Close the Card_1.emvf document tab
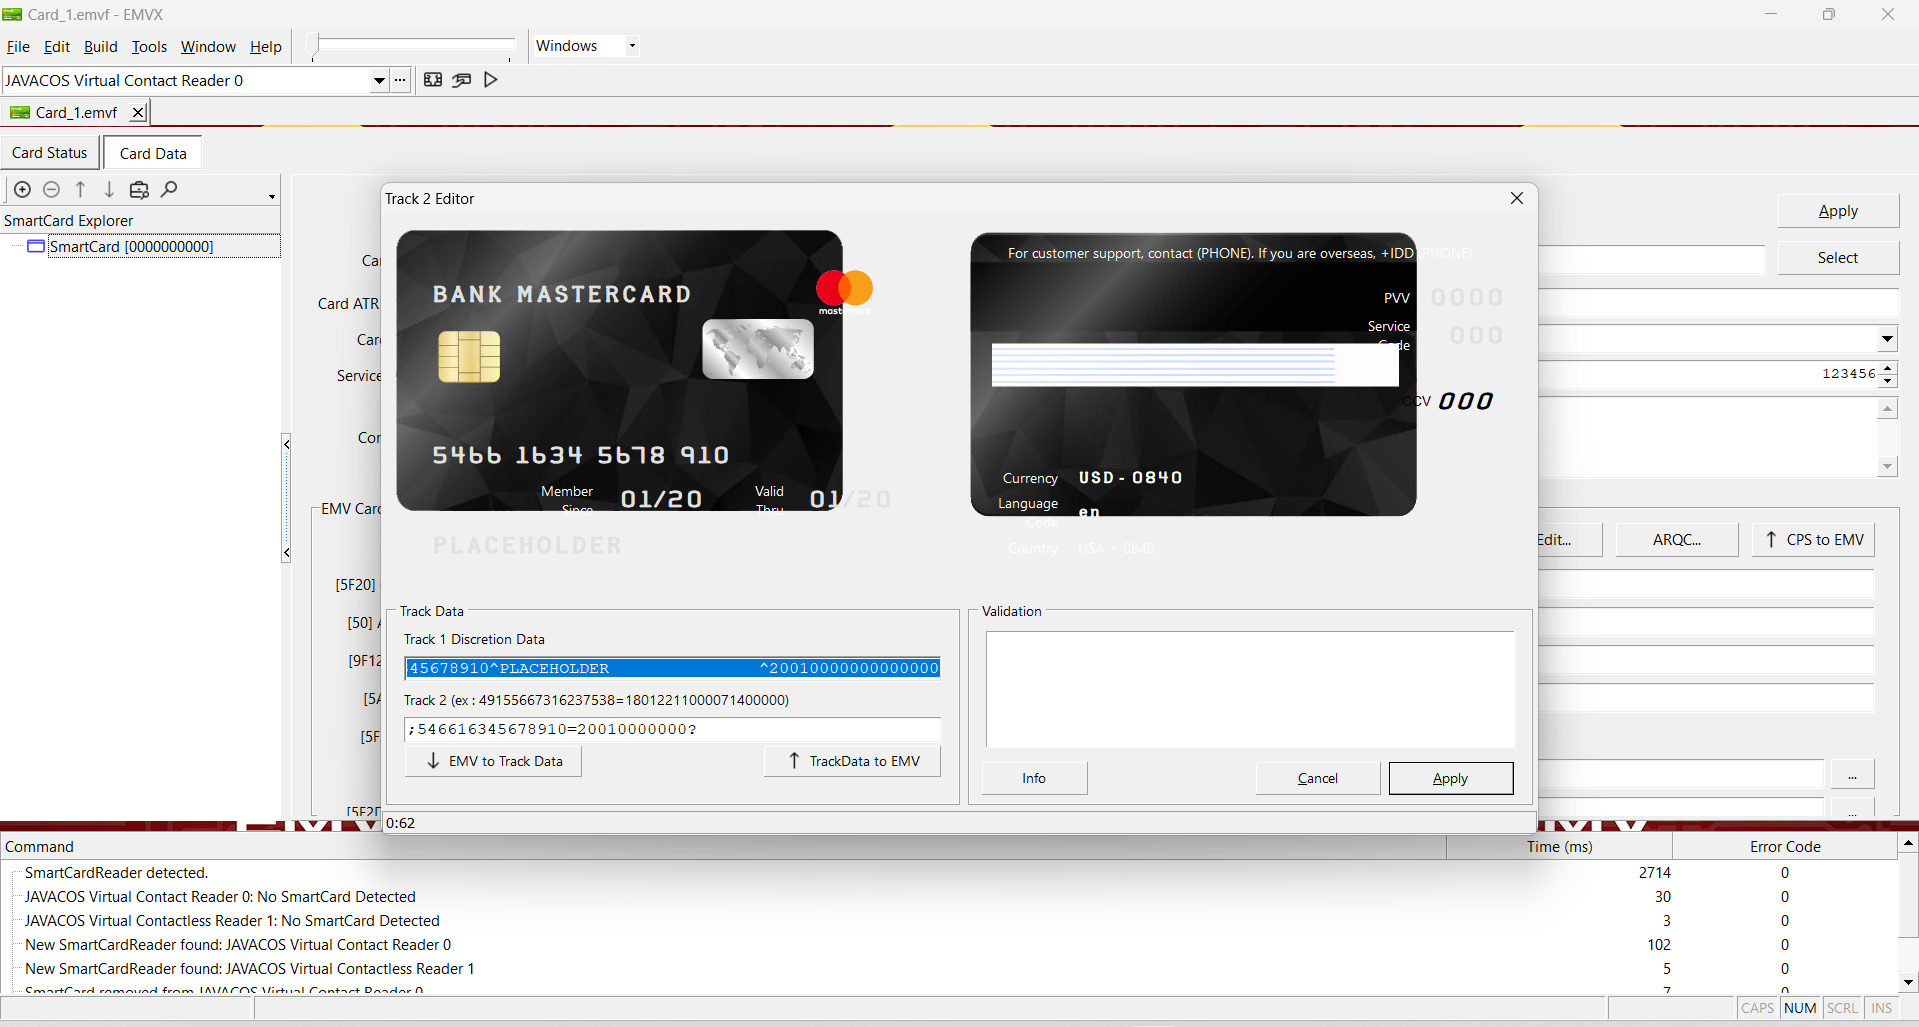This screenshot has width=1919, height=1027. [x=138, y=112]
